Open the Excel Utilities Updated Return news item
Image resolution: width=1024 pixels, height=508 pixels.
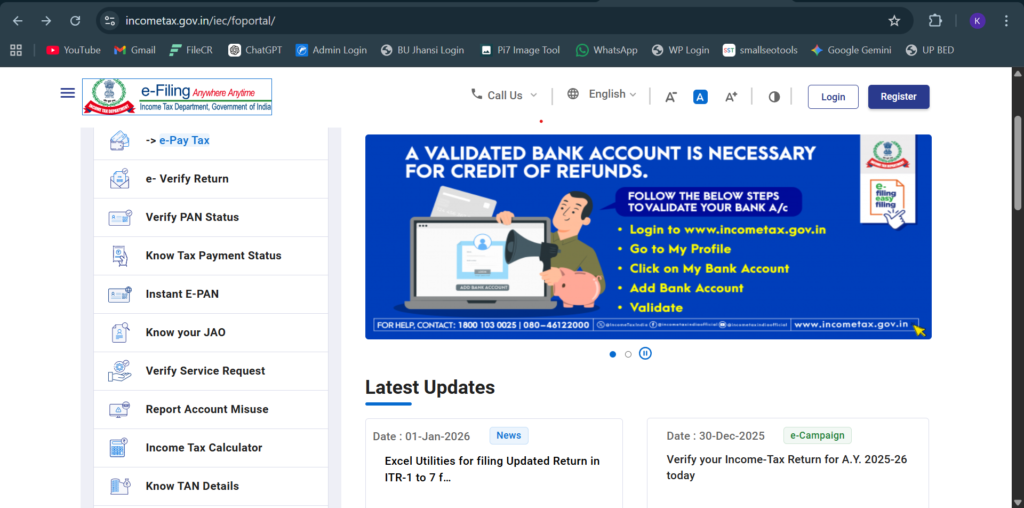[x=492, y=469]
